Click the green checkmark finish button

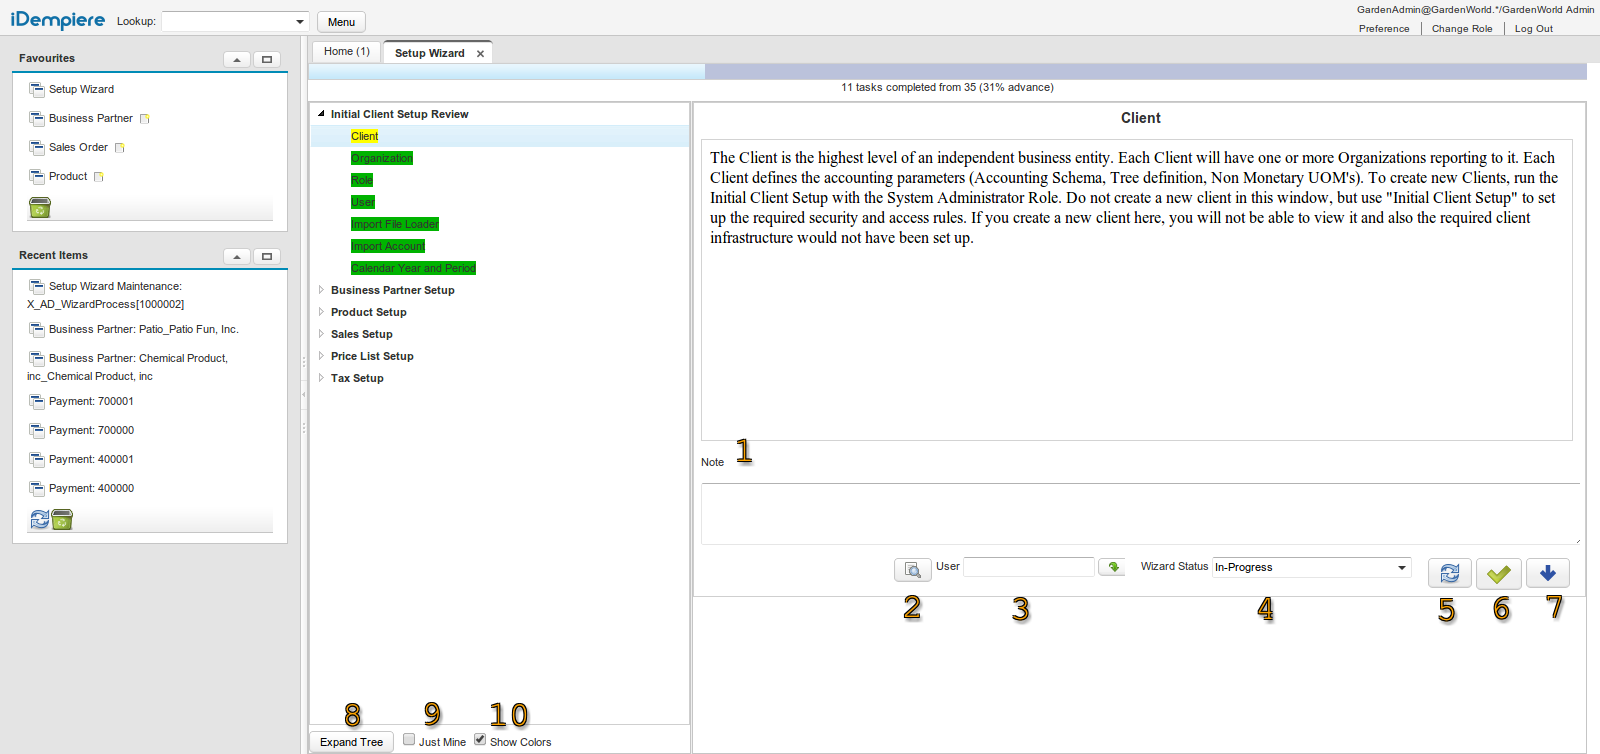[x=1498, y=573]
